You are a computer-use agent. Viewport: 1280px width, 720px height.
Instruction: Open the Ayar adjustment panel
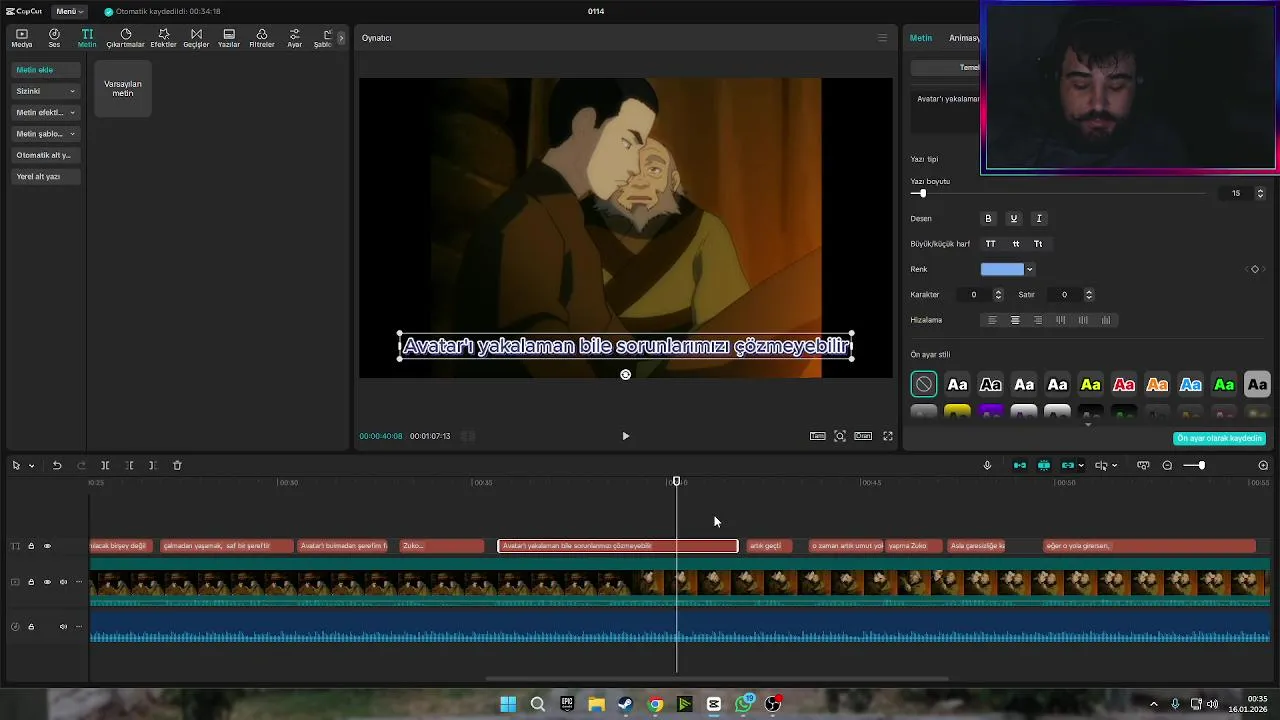click(294, 38)
